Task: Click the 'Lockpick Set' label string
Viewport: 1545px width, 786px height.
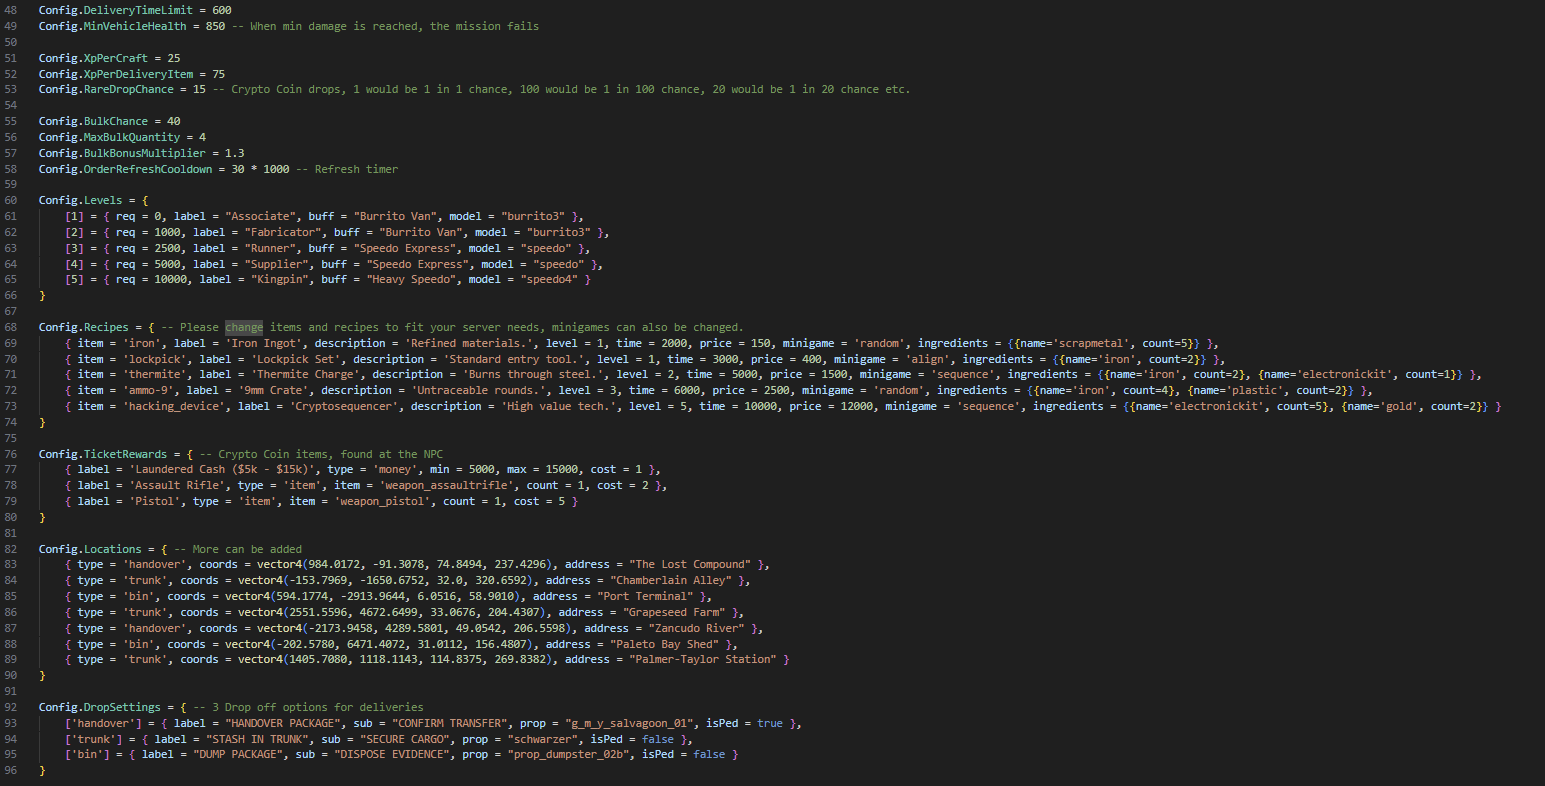Action: [x=295, y=359]
